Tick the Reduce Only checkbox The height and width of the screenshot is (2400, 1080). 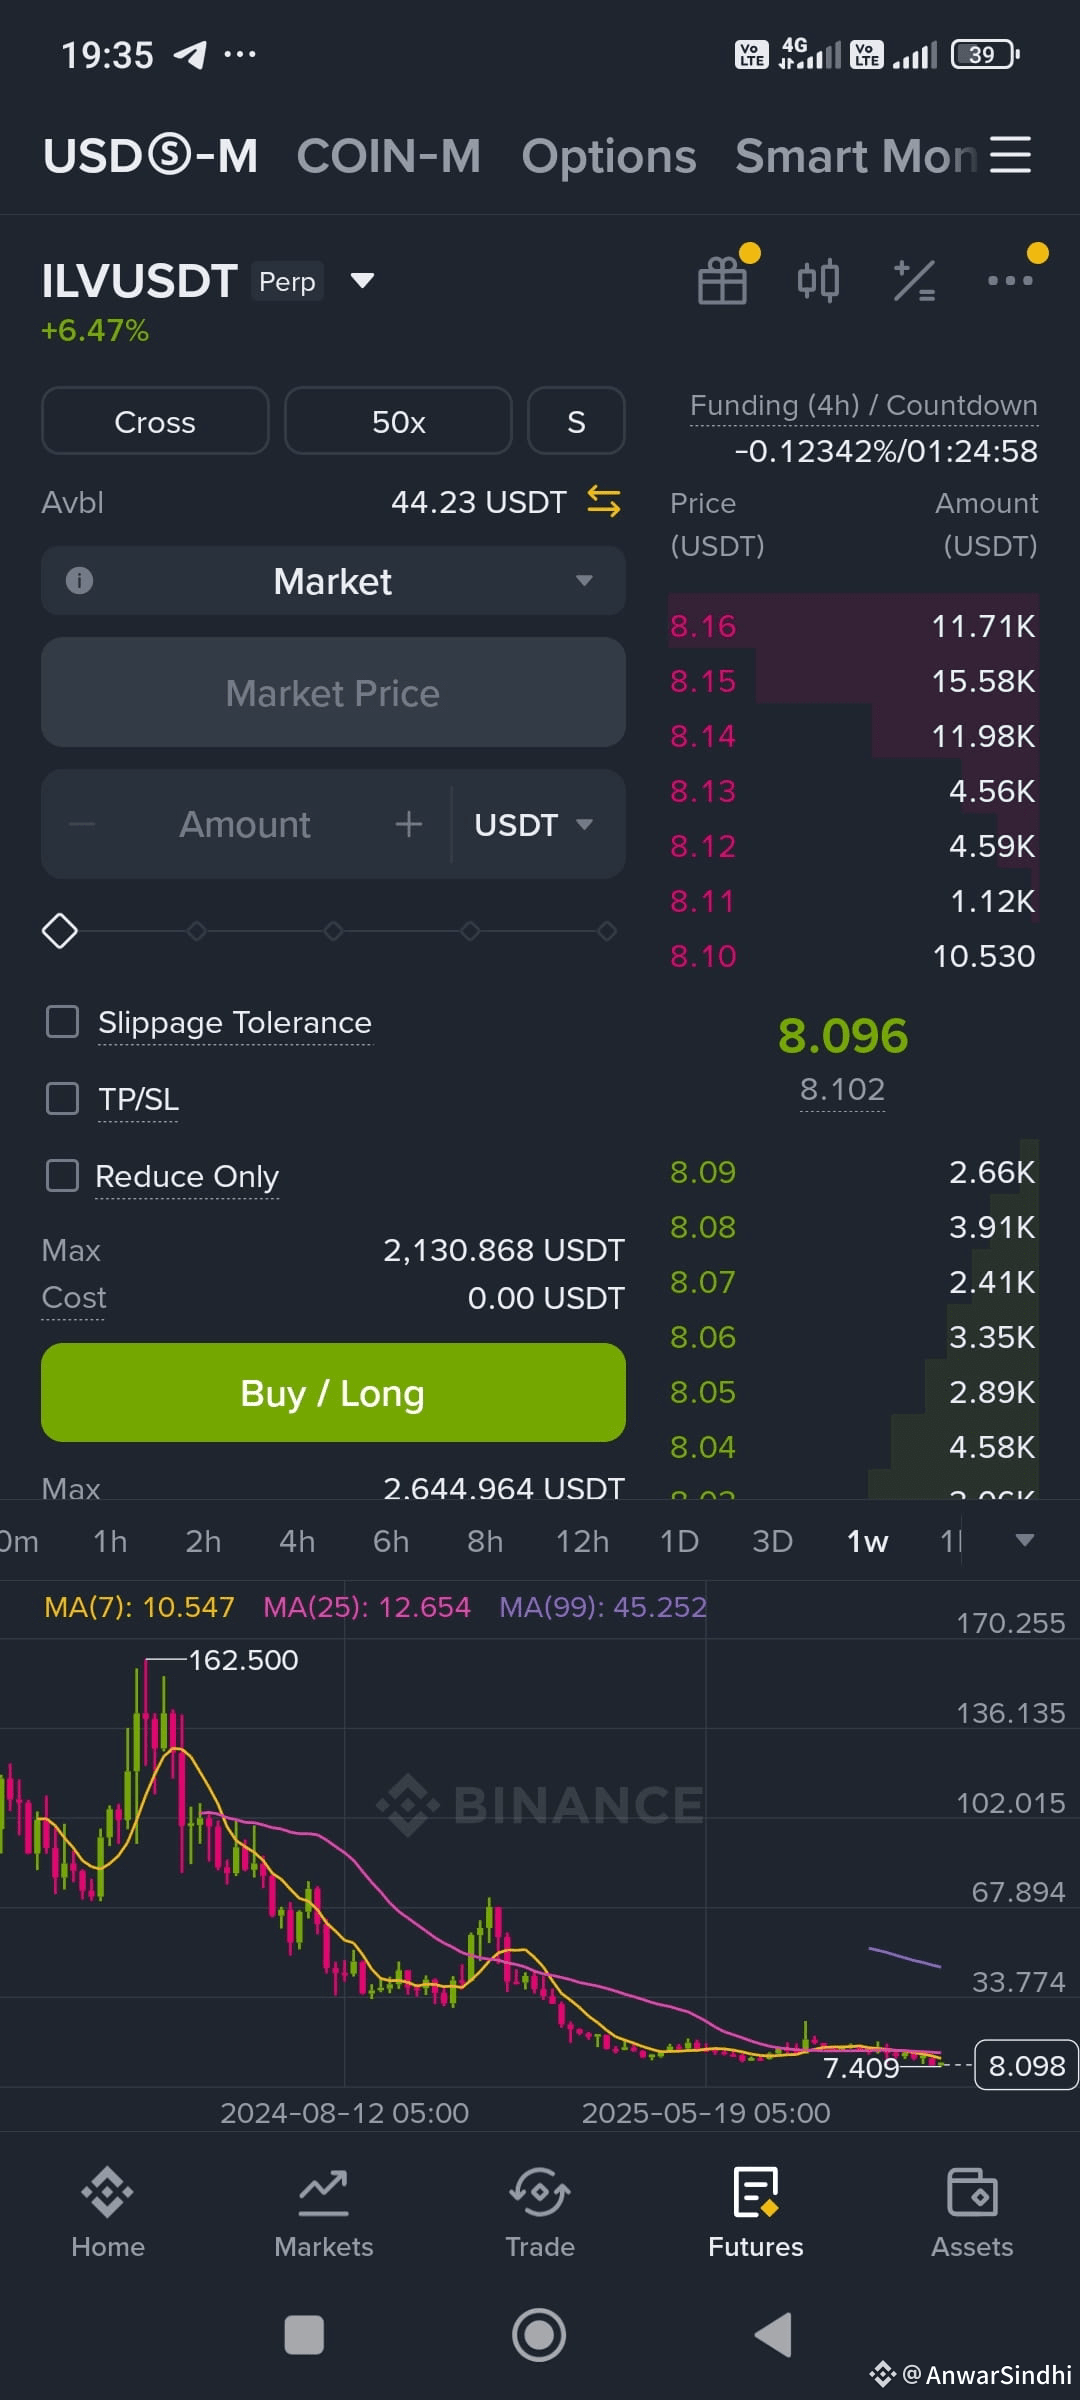[63, 1176]
